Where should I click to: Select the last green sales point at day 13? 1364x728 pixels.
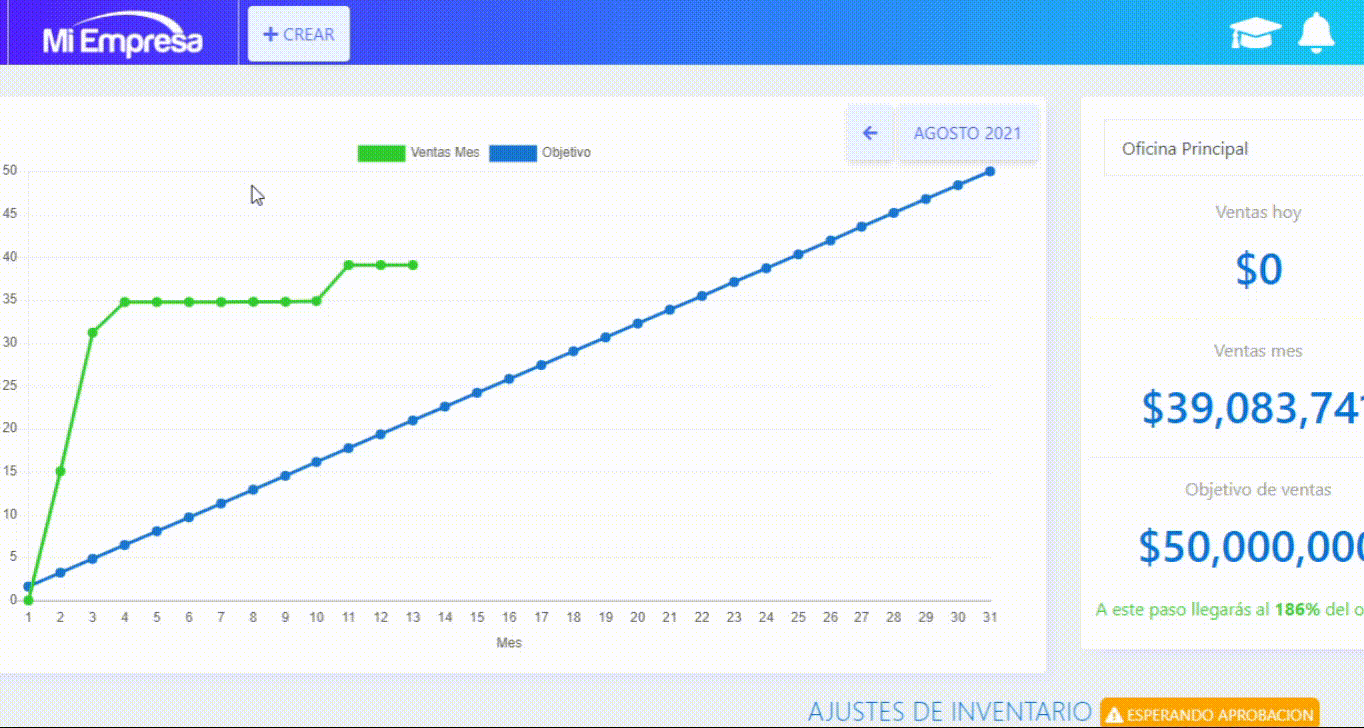tap(412, 265)
